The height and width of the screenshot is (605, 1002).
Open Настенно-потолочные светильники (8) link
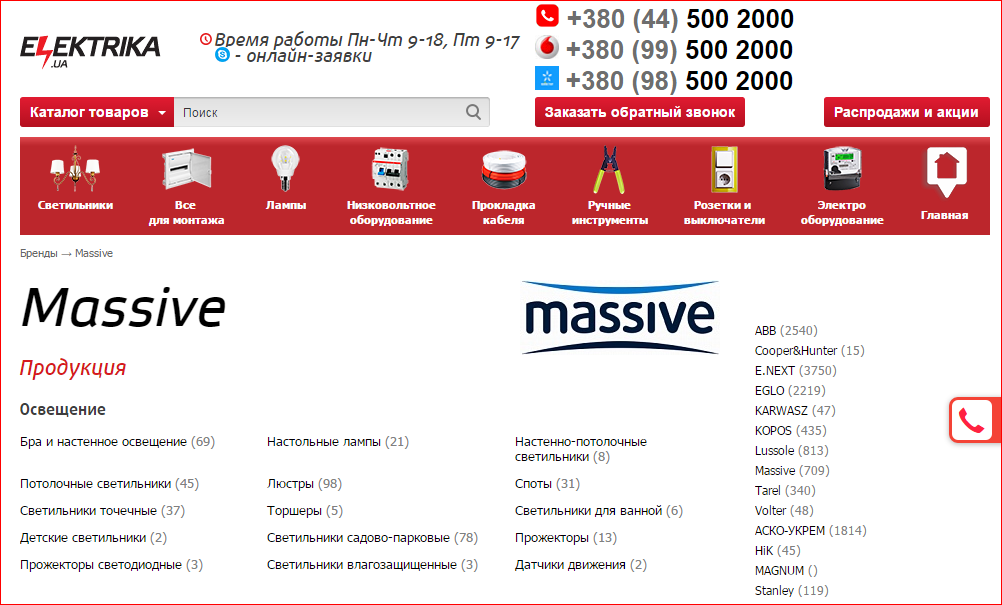(581, 449)
